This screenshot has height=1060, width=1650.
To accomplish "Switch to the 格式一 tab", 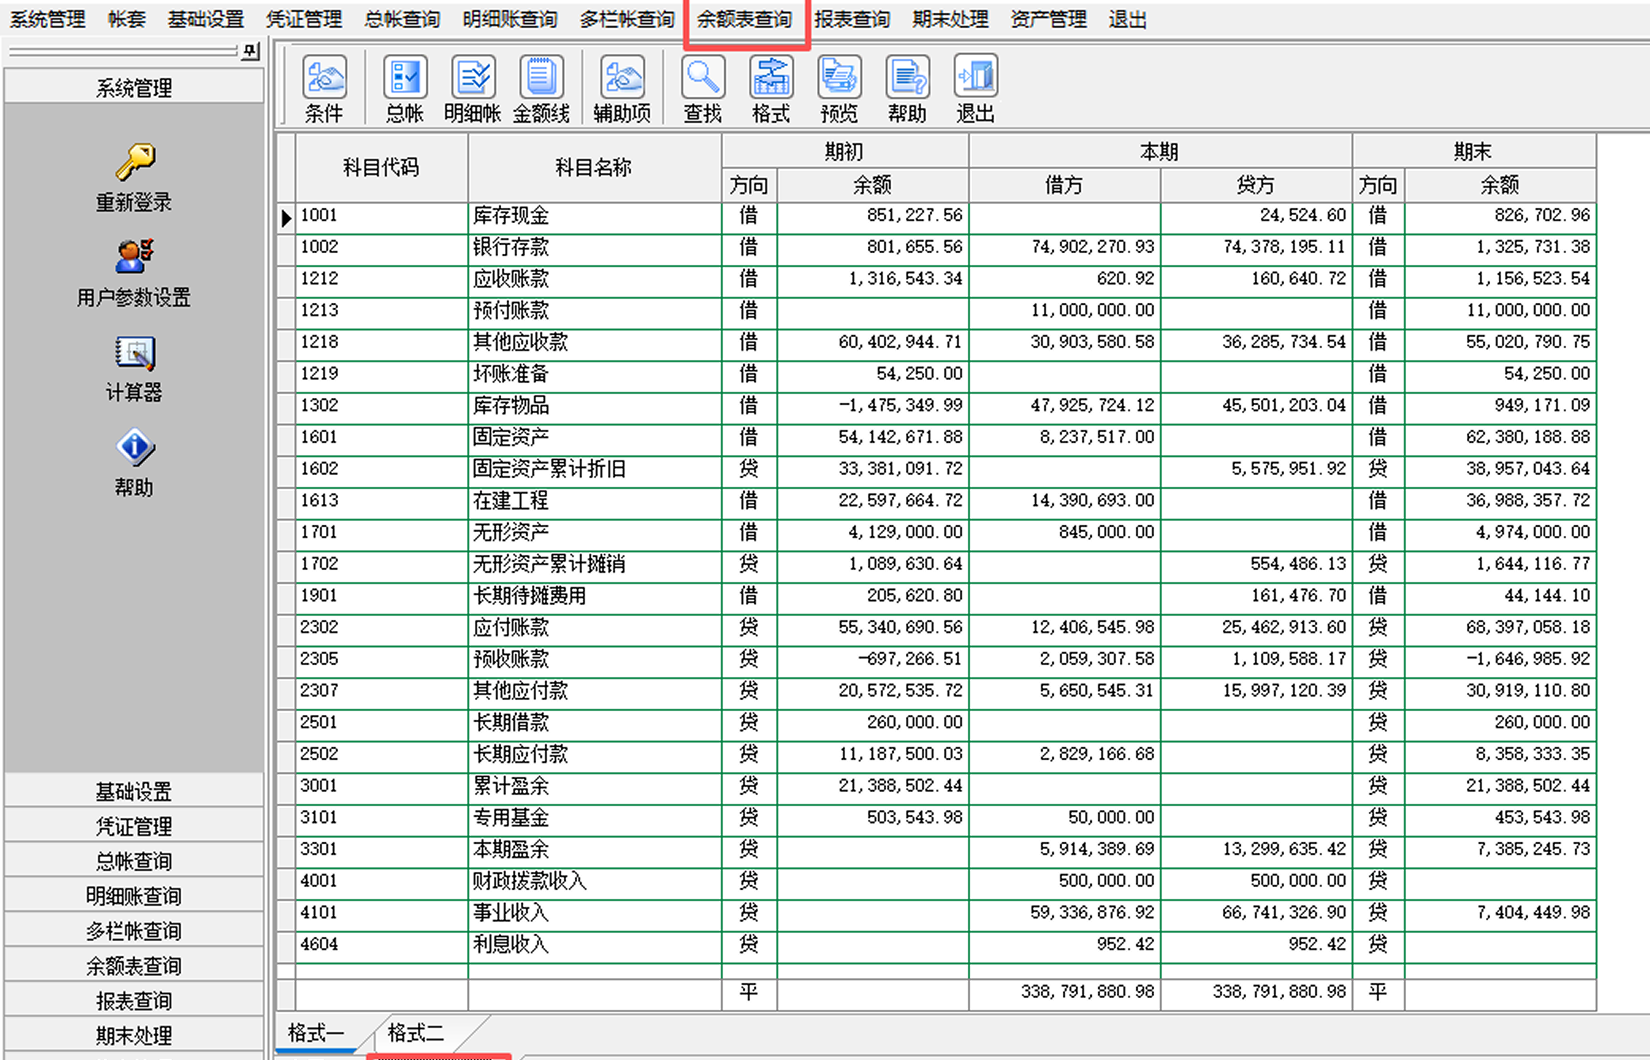I will (x=316, y=1033).
